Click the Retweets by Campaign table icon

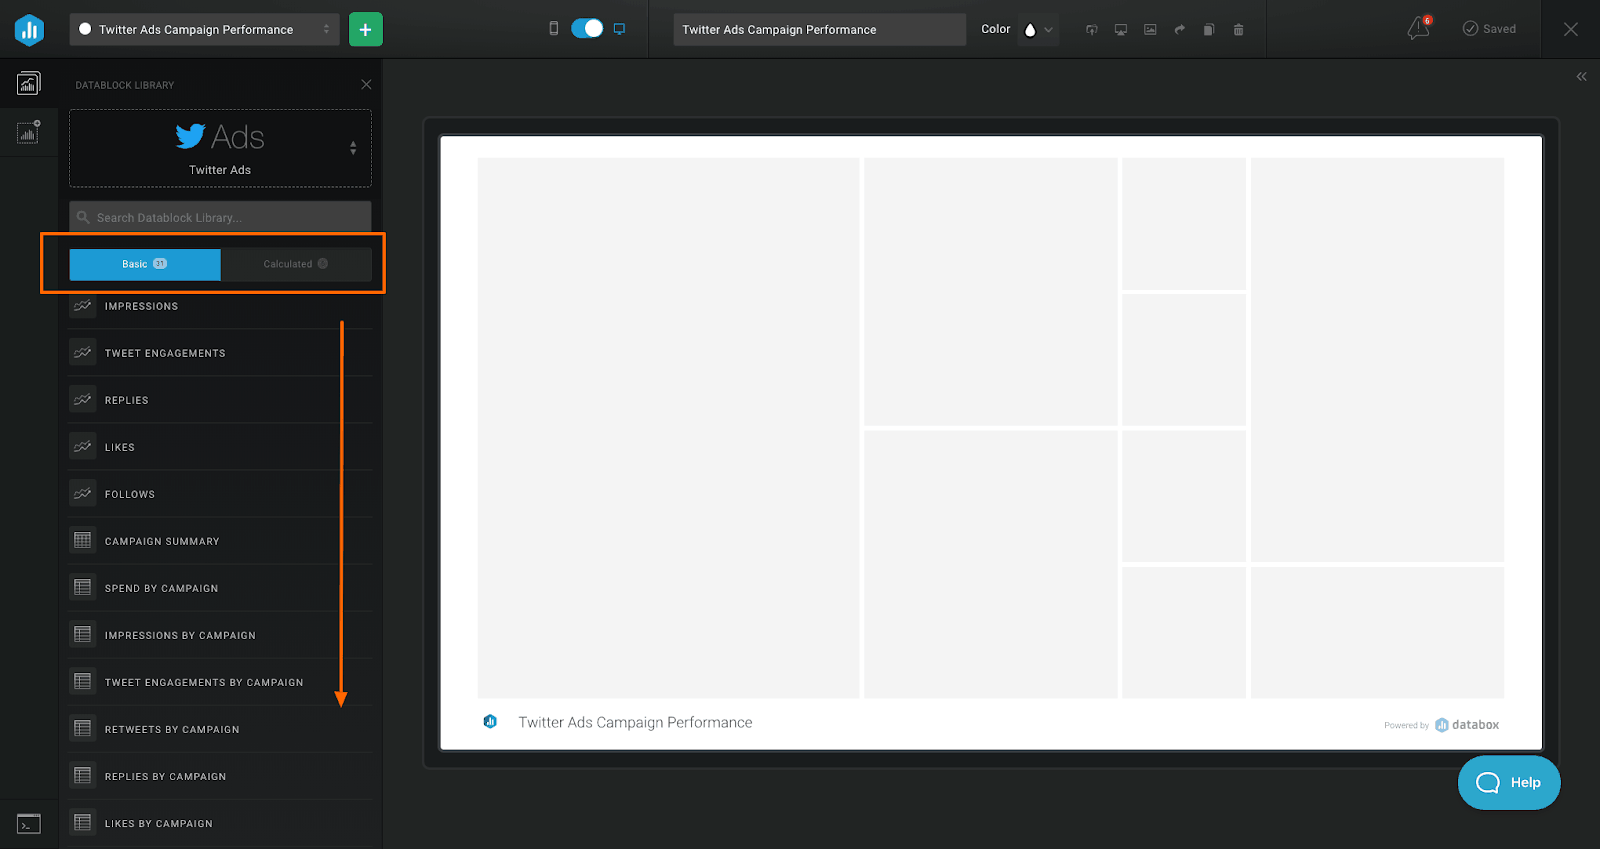coord(83,729)
